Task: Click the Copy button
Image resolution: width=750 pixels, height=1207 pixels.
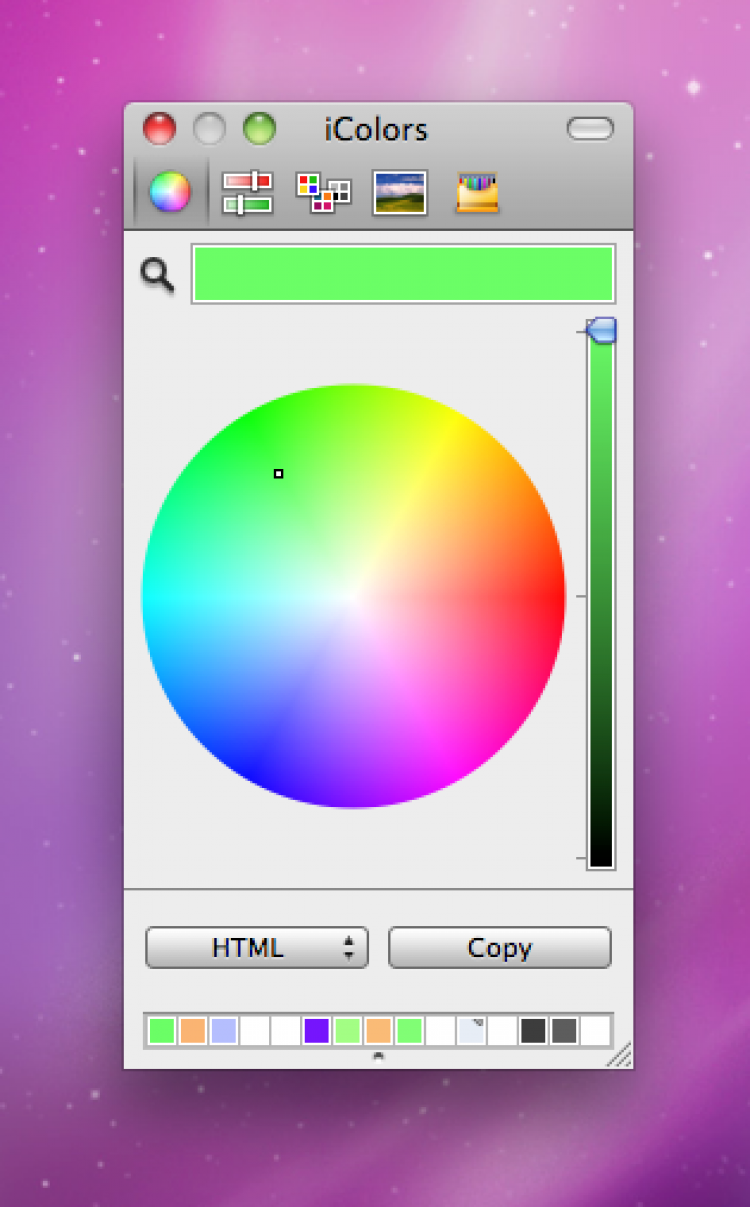Action: click(x=499, y=948)
